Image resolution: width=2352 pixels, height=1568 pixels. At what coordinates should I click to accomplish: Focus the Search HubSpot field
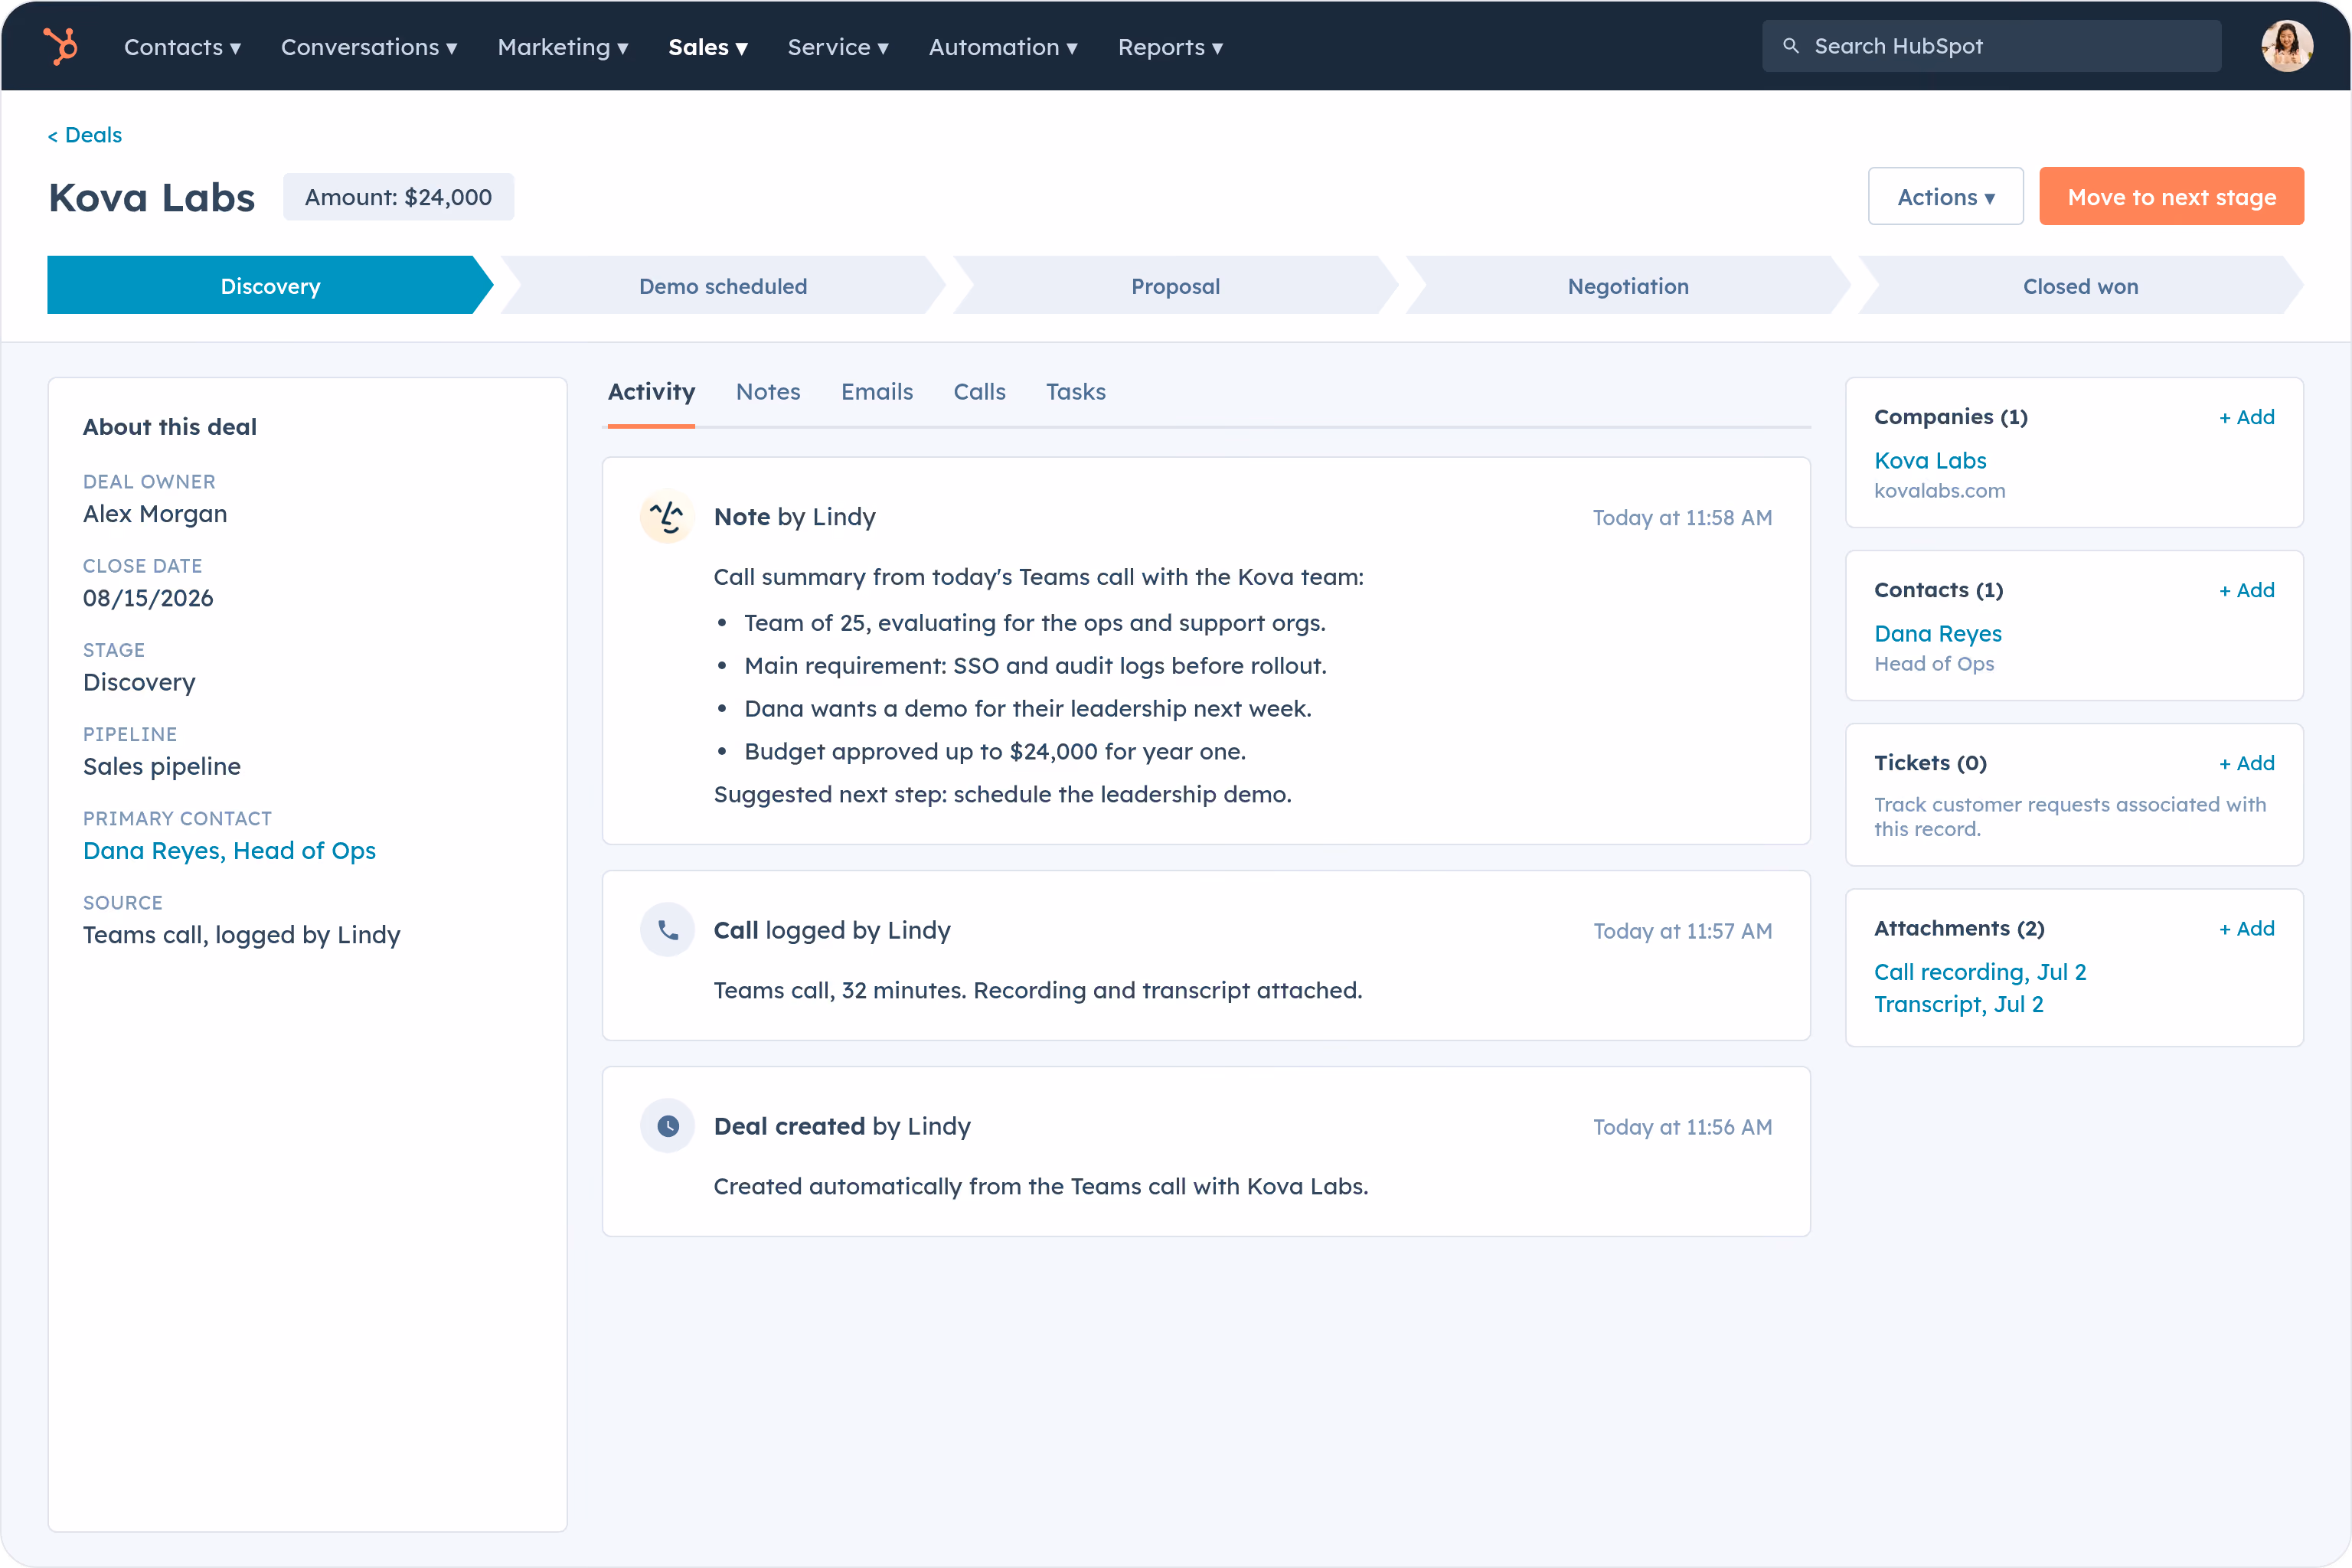click(1991, 46)
